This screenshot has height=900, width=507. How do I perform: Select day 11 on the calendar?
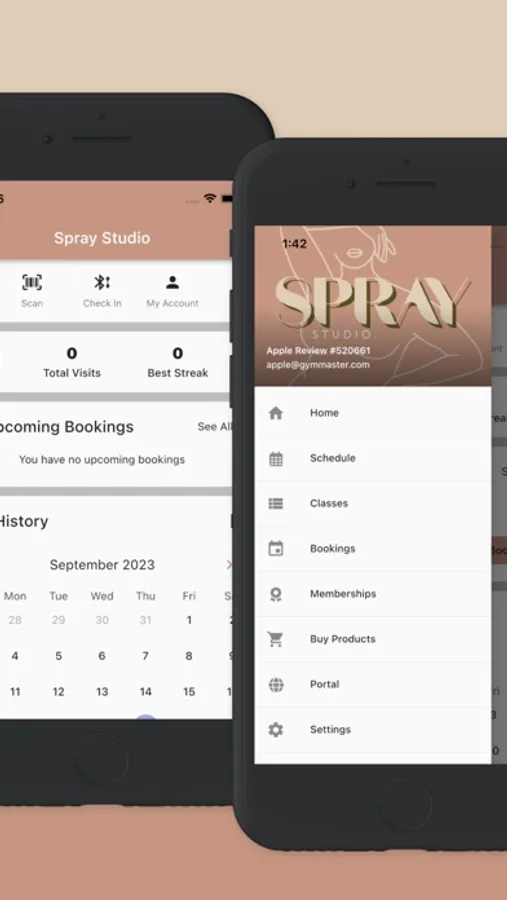15,692
